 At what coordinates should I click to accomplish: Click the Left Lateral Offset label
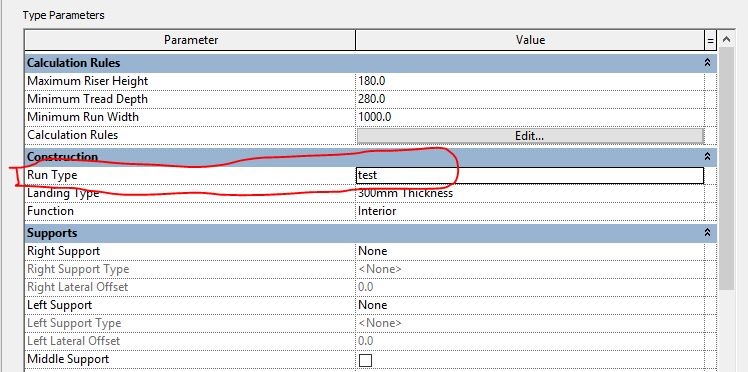(x=73, y=341)
